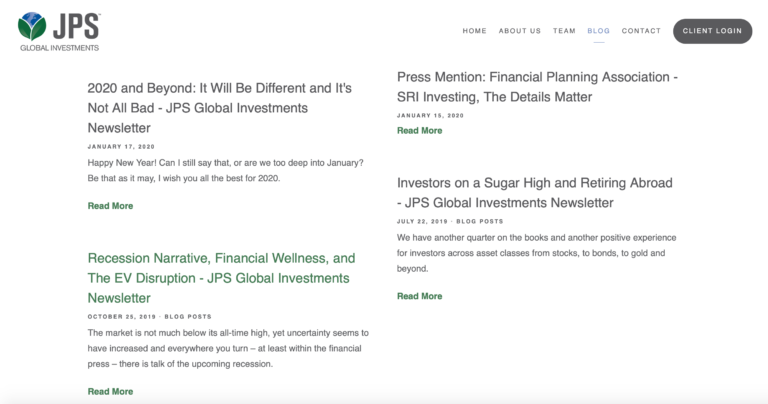Viewport: 768px width, 404px height.
Task: Click the JPS Global Investments logo
Action: click(x=59, y=32)
